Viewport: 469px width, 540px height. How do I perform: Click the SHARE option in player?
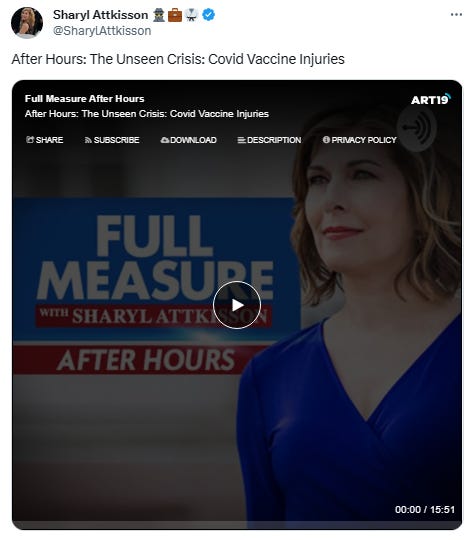(x=44, y=140)
